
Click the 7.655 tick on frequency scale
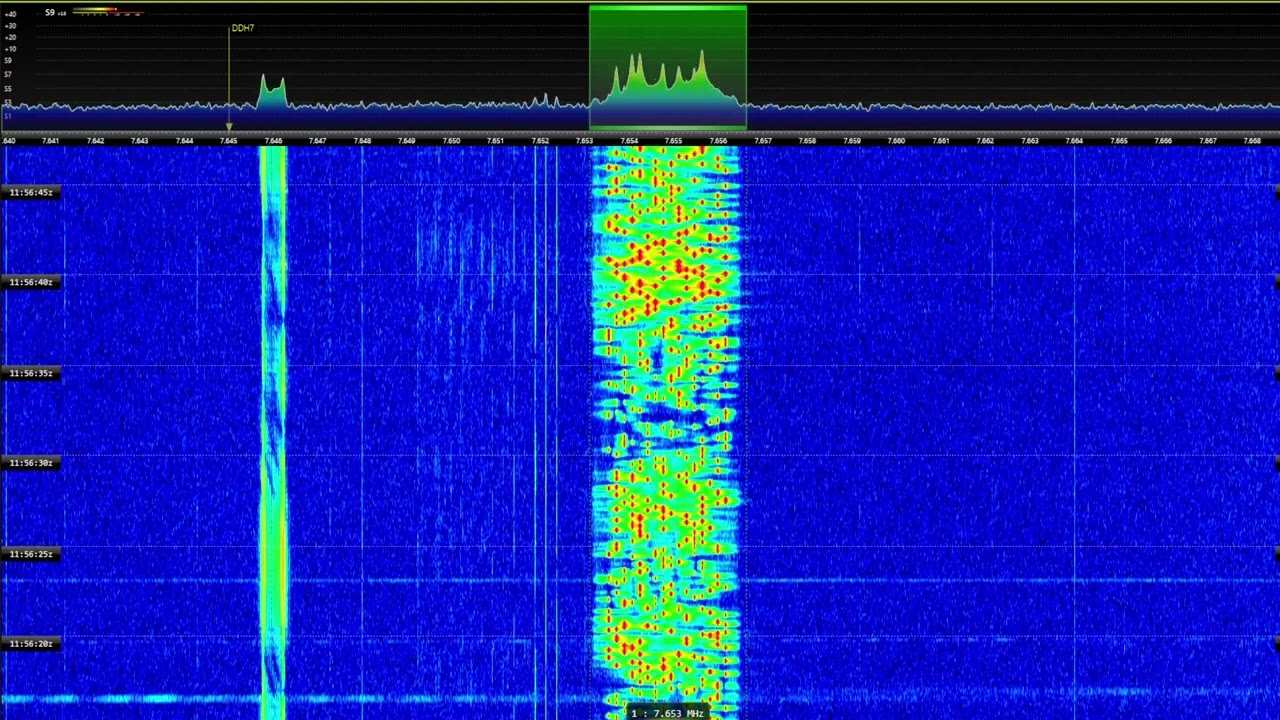673,141
